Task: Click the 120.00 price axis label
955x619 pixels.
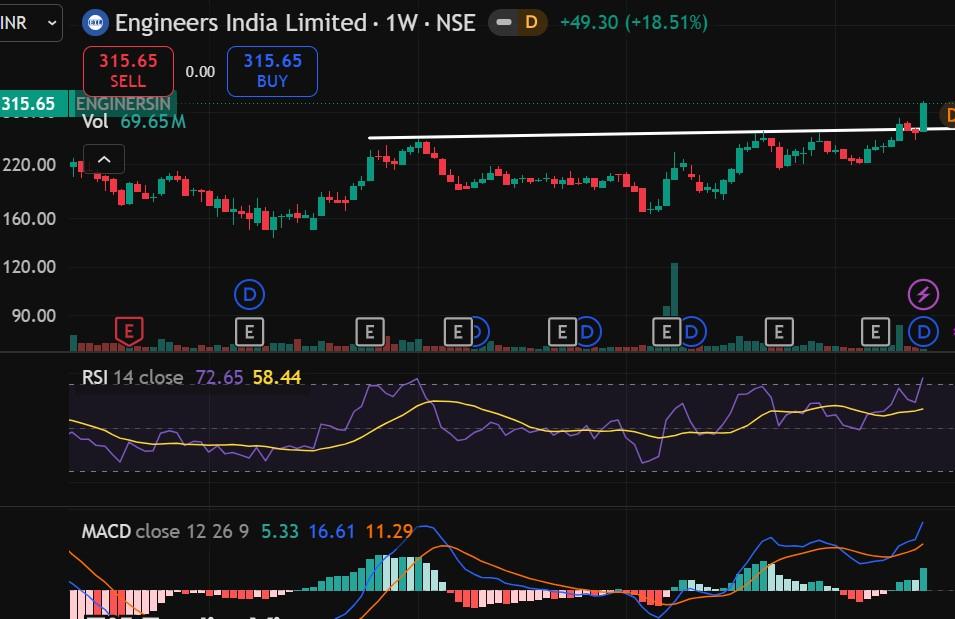Action: pos(29,267)
